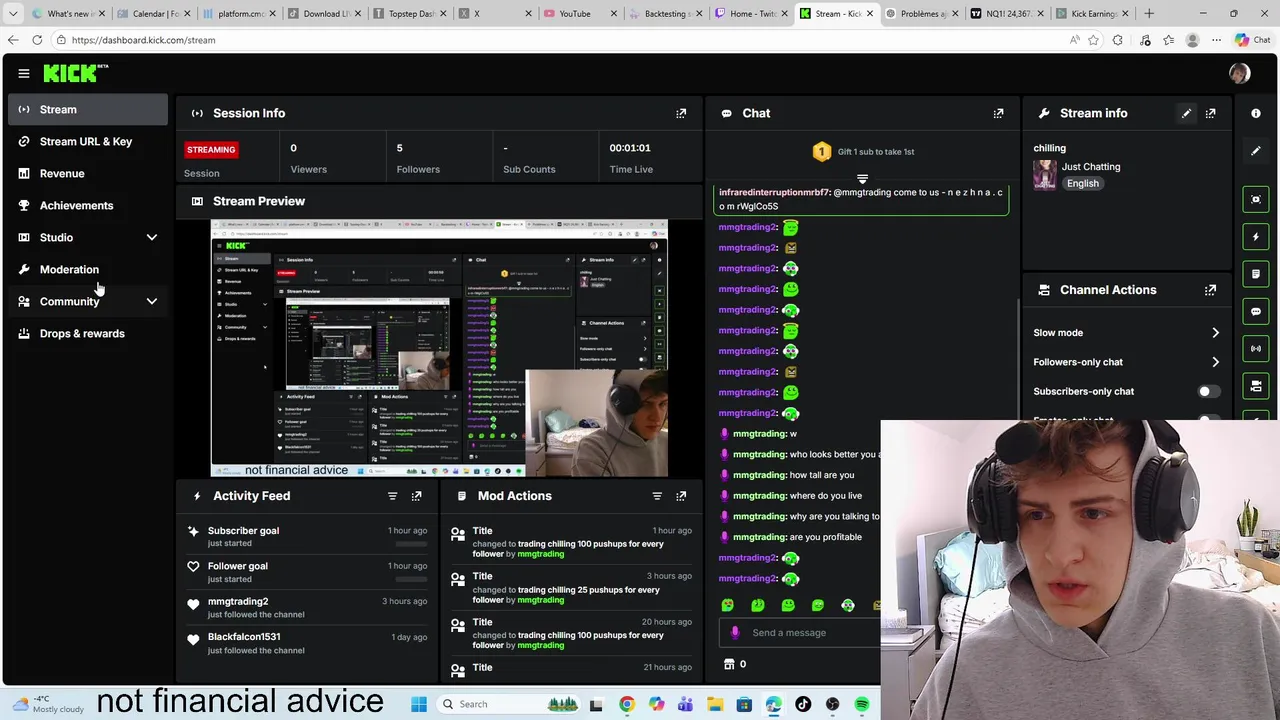Open Spotify from the taskbar
The height and width of the screenshot is (720, 1280).
862,704
